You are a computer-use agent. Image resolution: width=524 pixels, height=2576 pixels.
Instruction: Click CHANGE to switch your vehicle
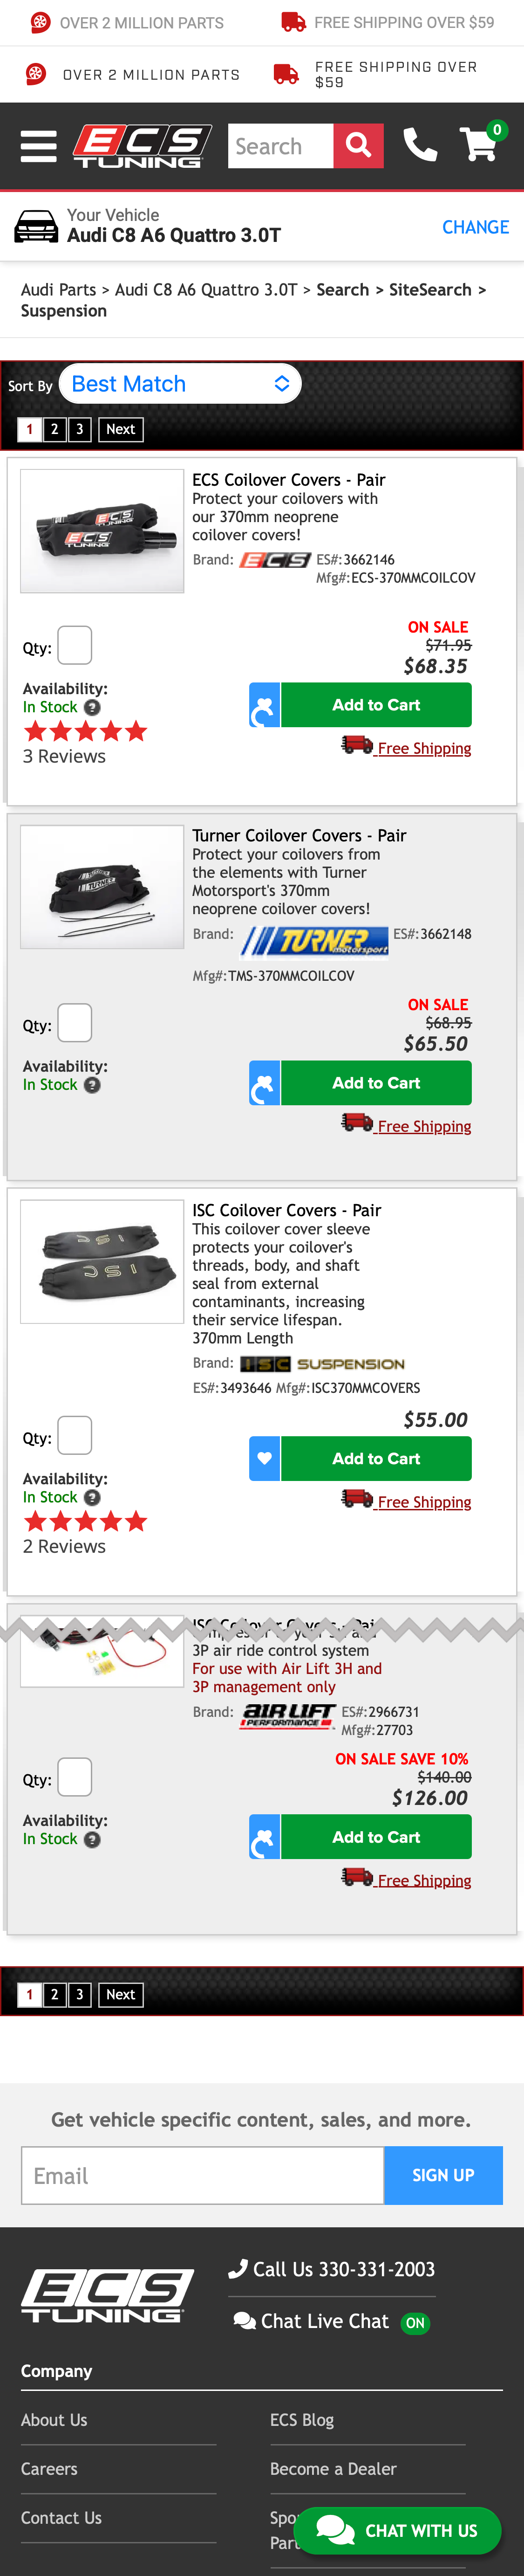click(x=475, y=227)
